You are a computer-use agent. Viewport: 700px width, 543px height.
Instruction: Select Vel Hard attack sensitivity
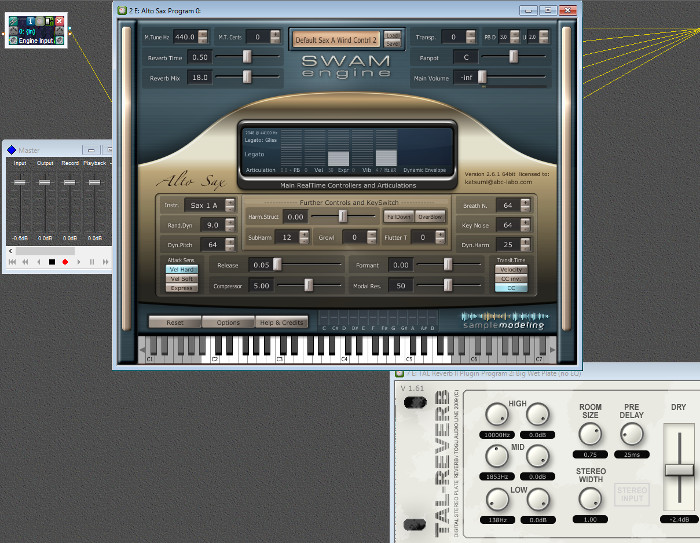[182, 269]
